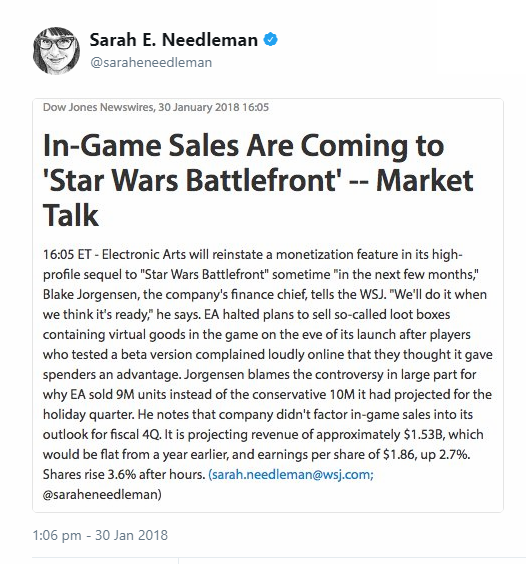Viewport: 526px width, 564px height.
Task: Select the 'Market' word in the headline
Action: point(425,180)
